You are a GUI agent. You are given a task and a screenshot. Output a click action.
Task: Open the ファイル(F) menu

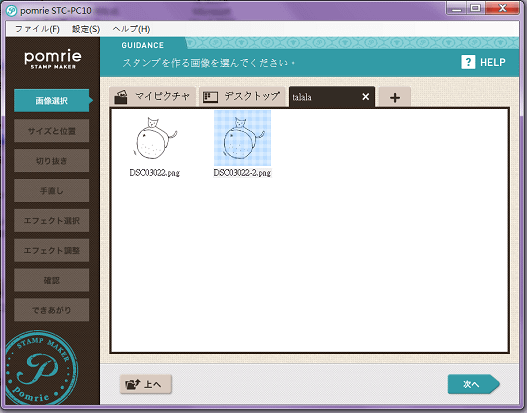[x=37, y=29]
